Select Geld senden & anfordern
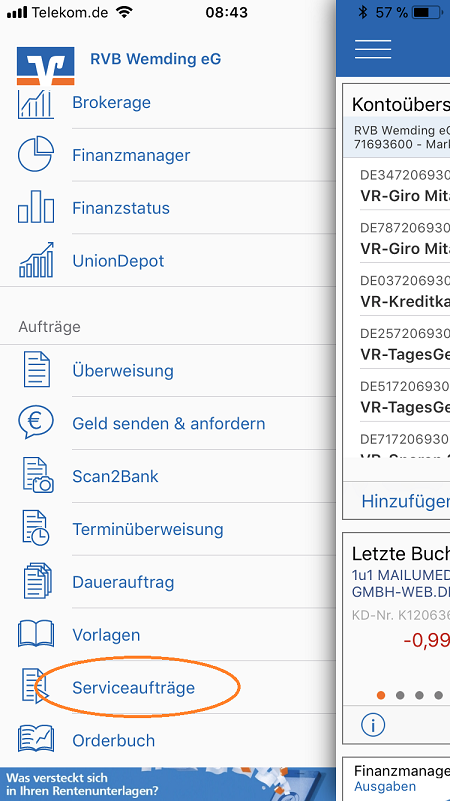 (169, 423)
